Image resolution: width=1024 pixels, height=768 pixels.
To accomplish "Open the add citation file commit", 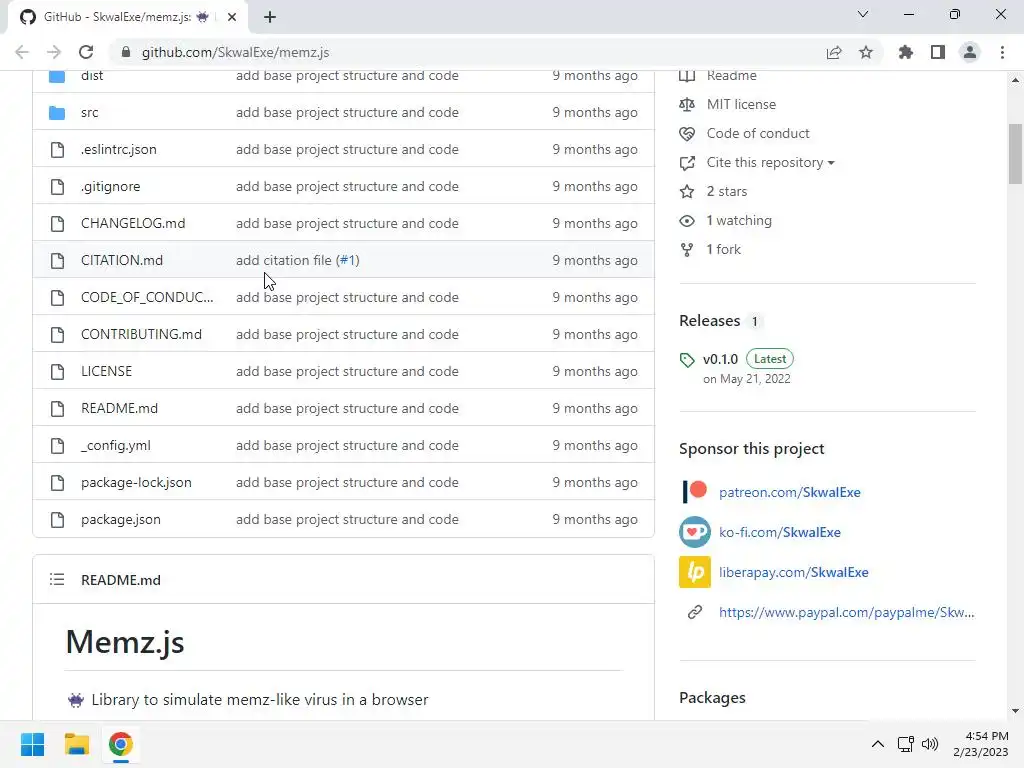I will coord(283,261).
